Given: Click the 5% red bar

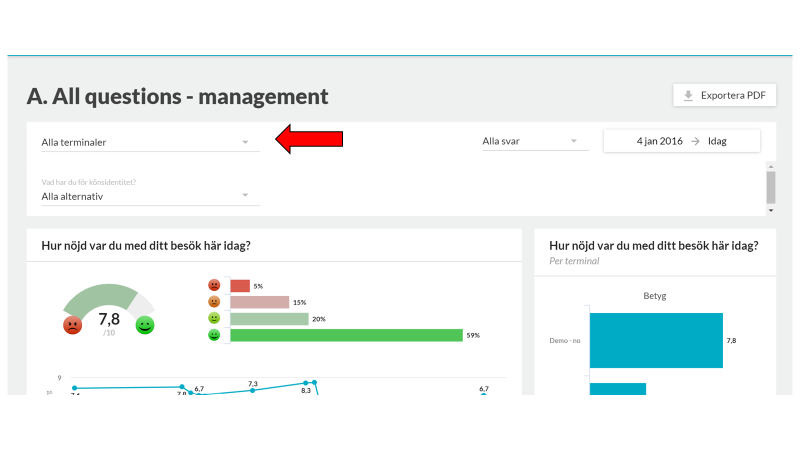Looking at the screenshot, I should [x=240, y=286].
